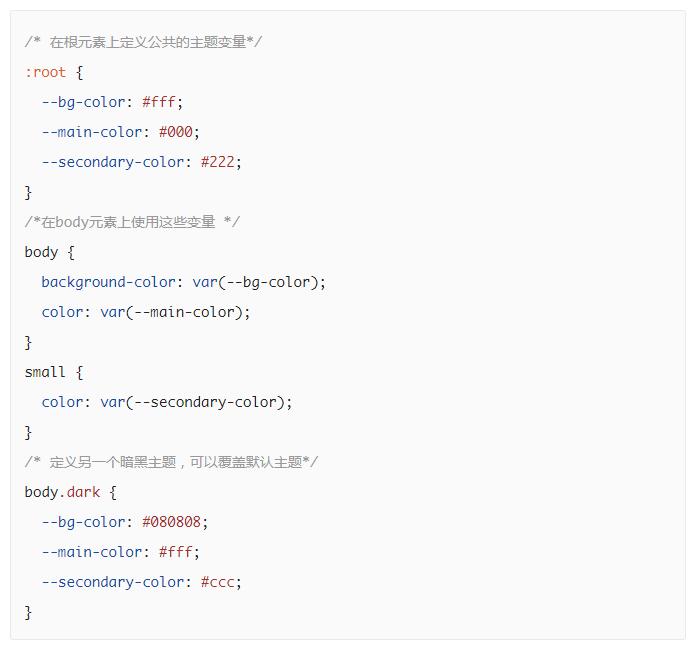The image size is (697, 645).
Task: Click the --main-color property in :root
Action: 92,132
